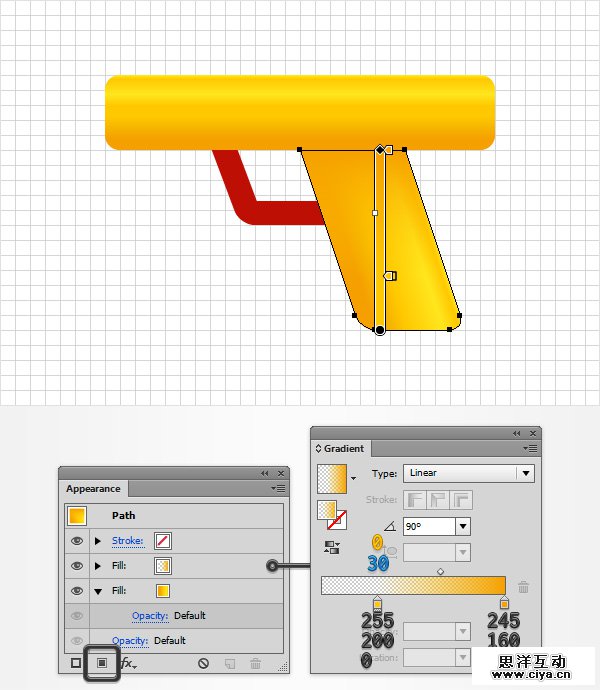
Task: Click the gradient midpoint diamond above the bar
Action: [440, 572]
